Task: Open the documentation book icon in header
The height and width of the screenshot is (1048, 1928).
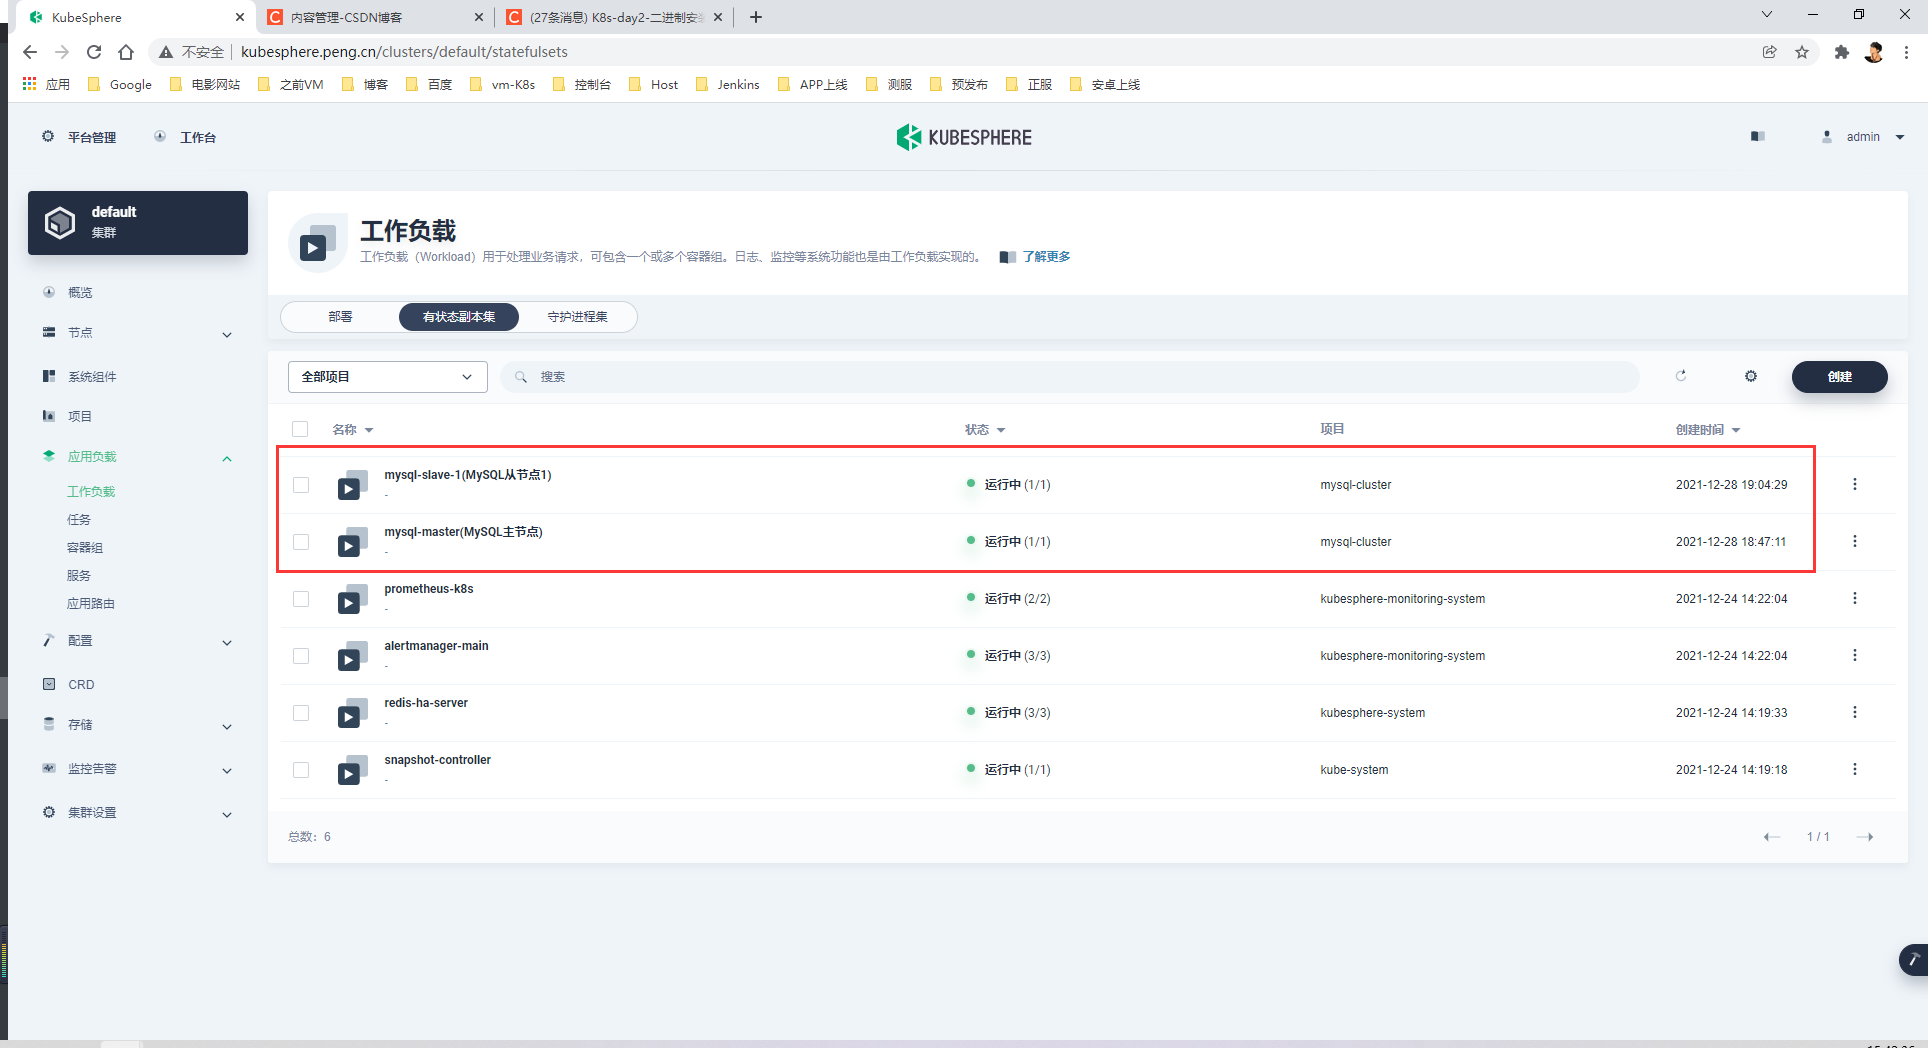Action: click(x=1758, y=137)
